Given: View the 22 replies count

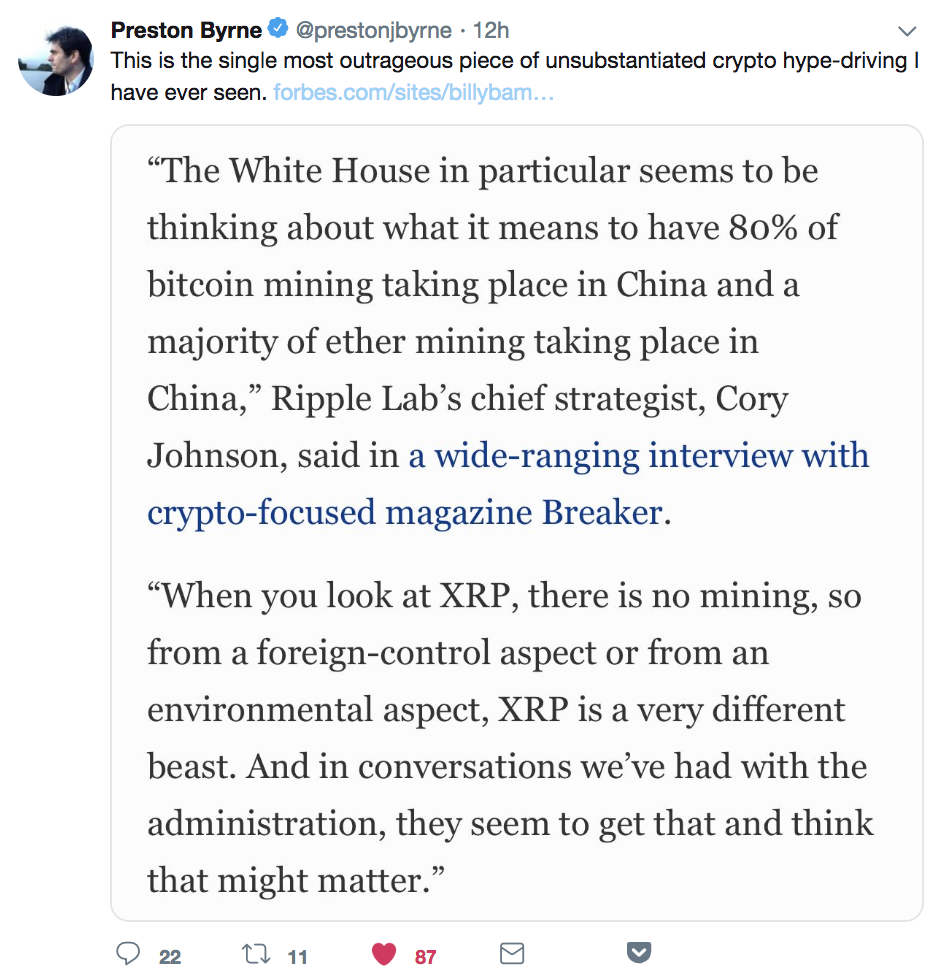Looking at the screenshot, I should point(170,957).
